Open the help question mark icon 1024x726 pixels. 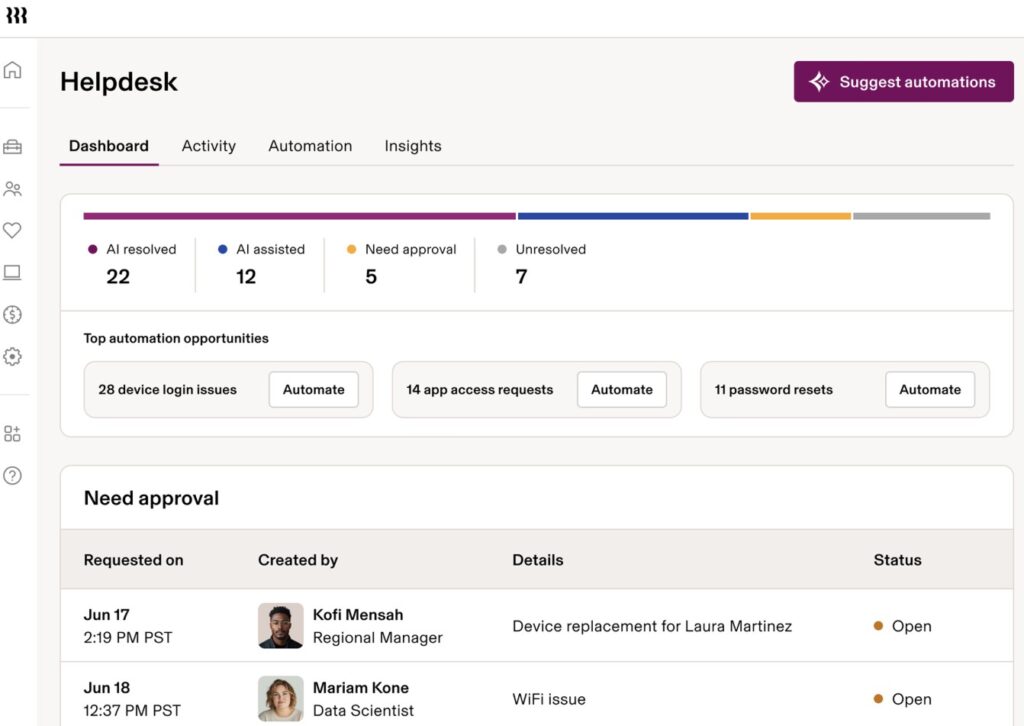12,475
